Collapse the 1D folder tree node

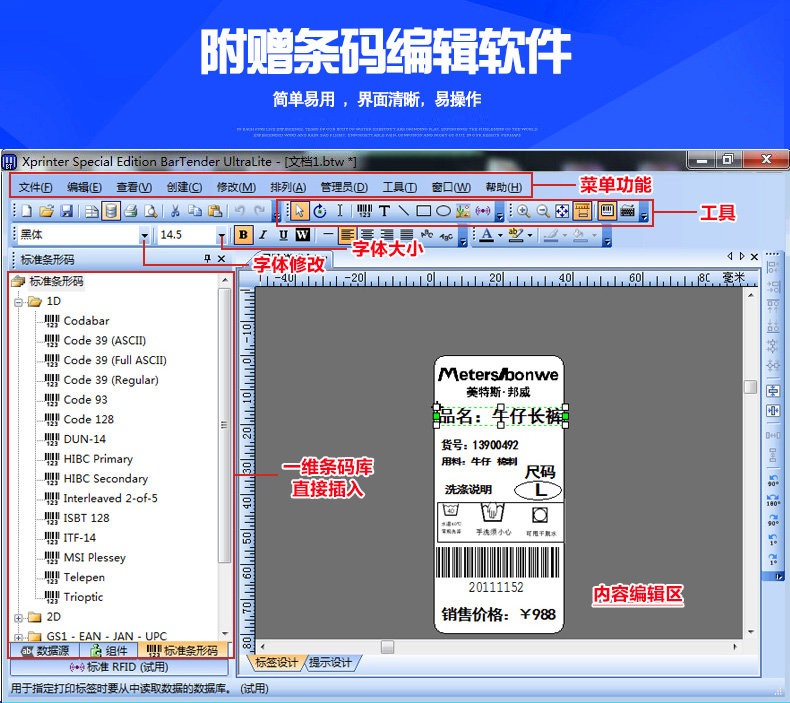pyautogui.click(x=19, y=302)
